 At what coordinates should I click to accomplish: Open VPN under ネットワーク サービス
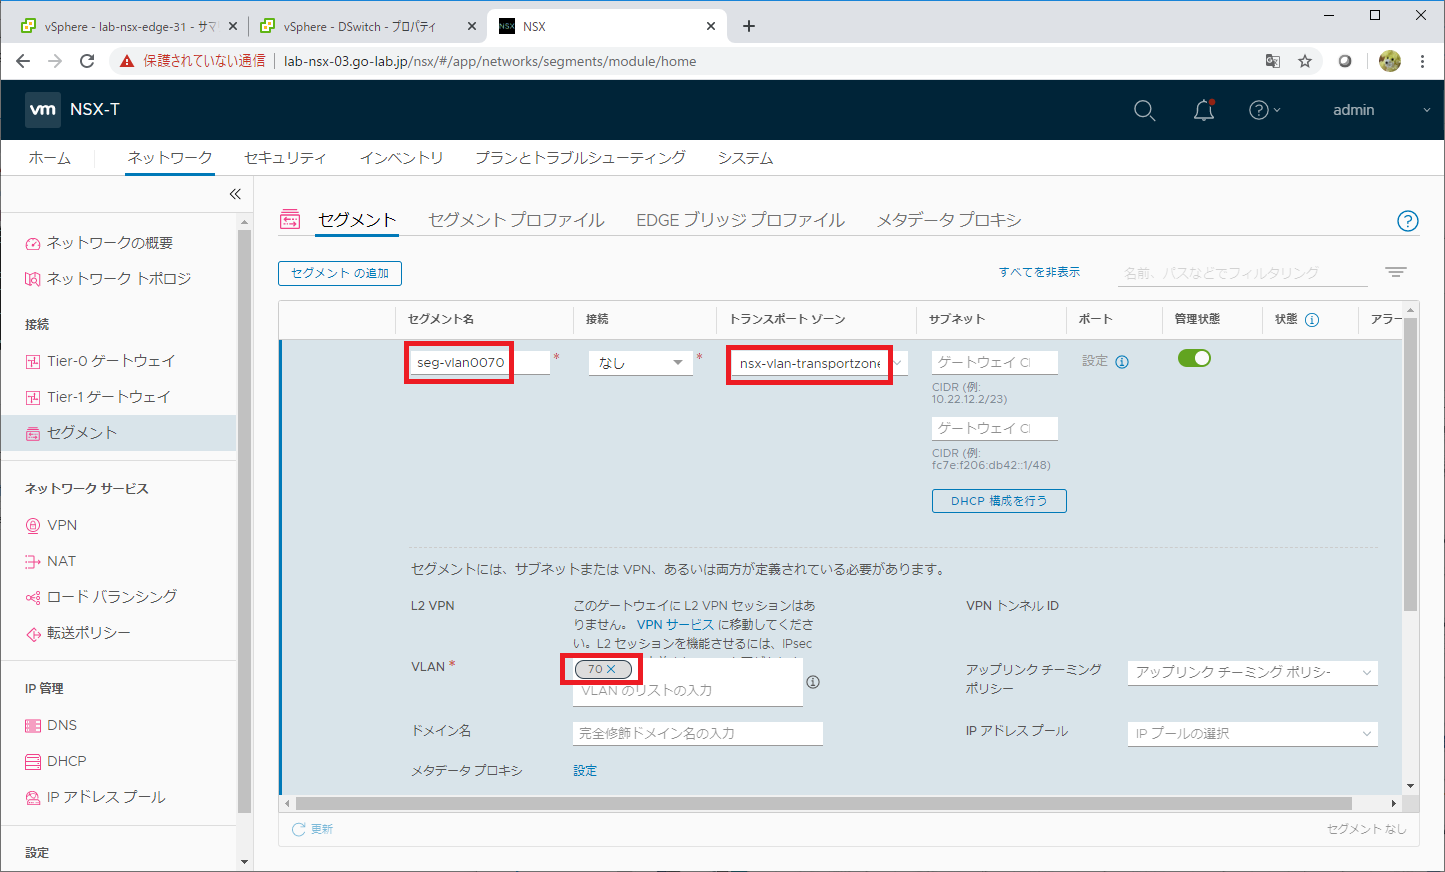tap(62, 525)
